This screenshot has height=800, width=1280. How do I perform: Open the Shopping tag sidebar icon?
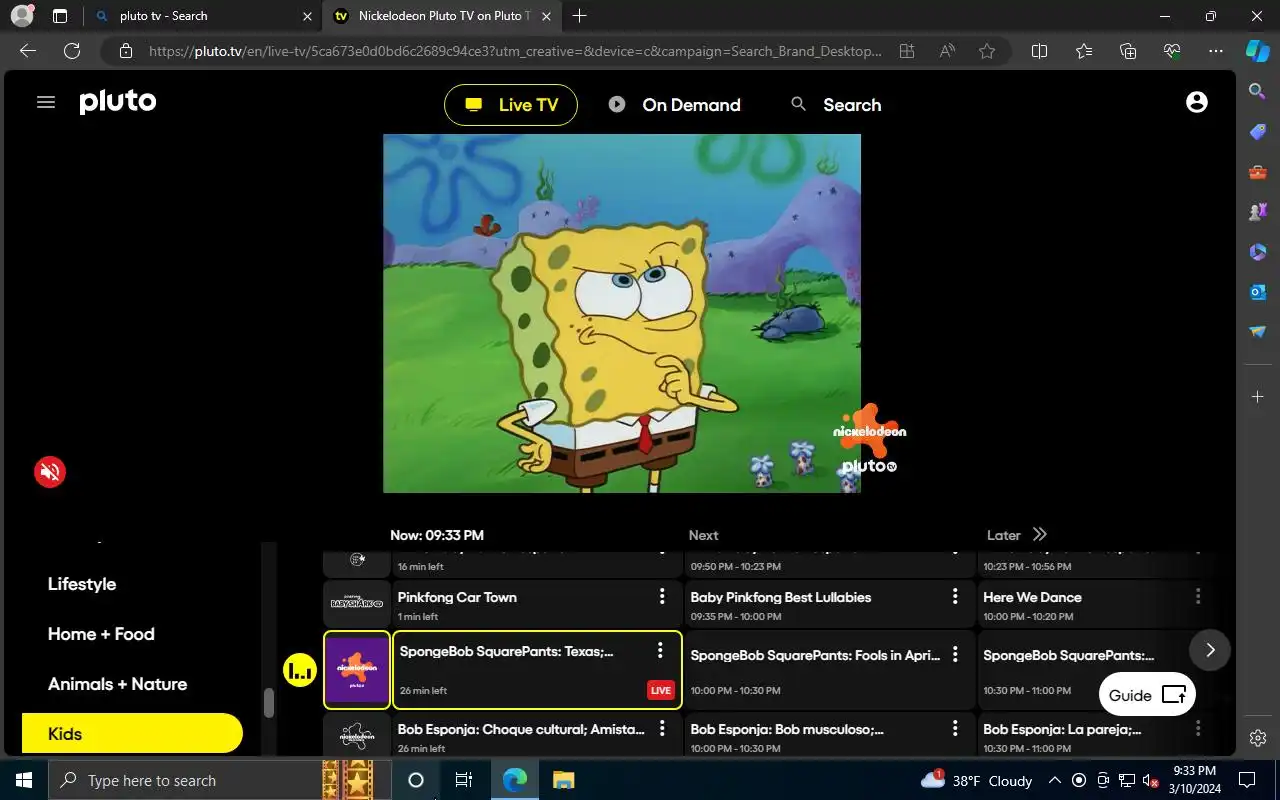(x=1258, y=132)
